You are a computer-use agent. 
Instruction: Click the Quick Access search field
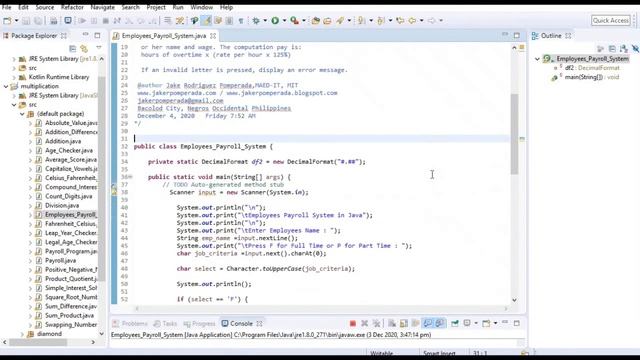tap(610, 20)
